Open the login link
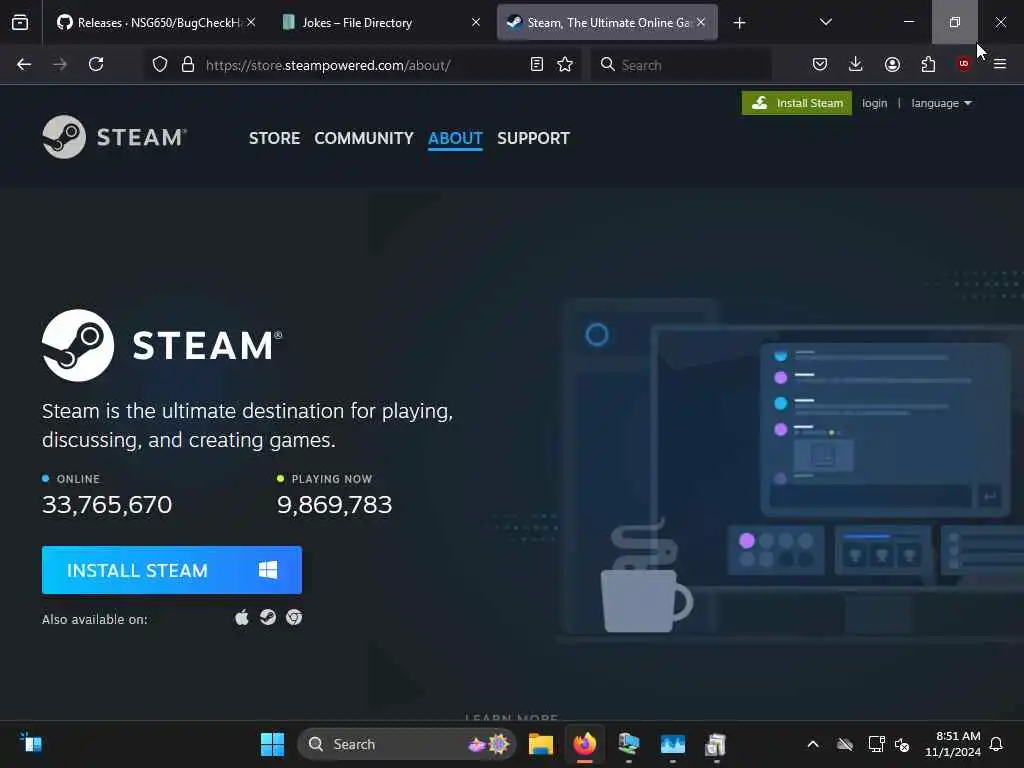 (x=874, y=103)
